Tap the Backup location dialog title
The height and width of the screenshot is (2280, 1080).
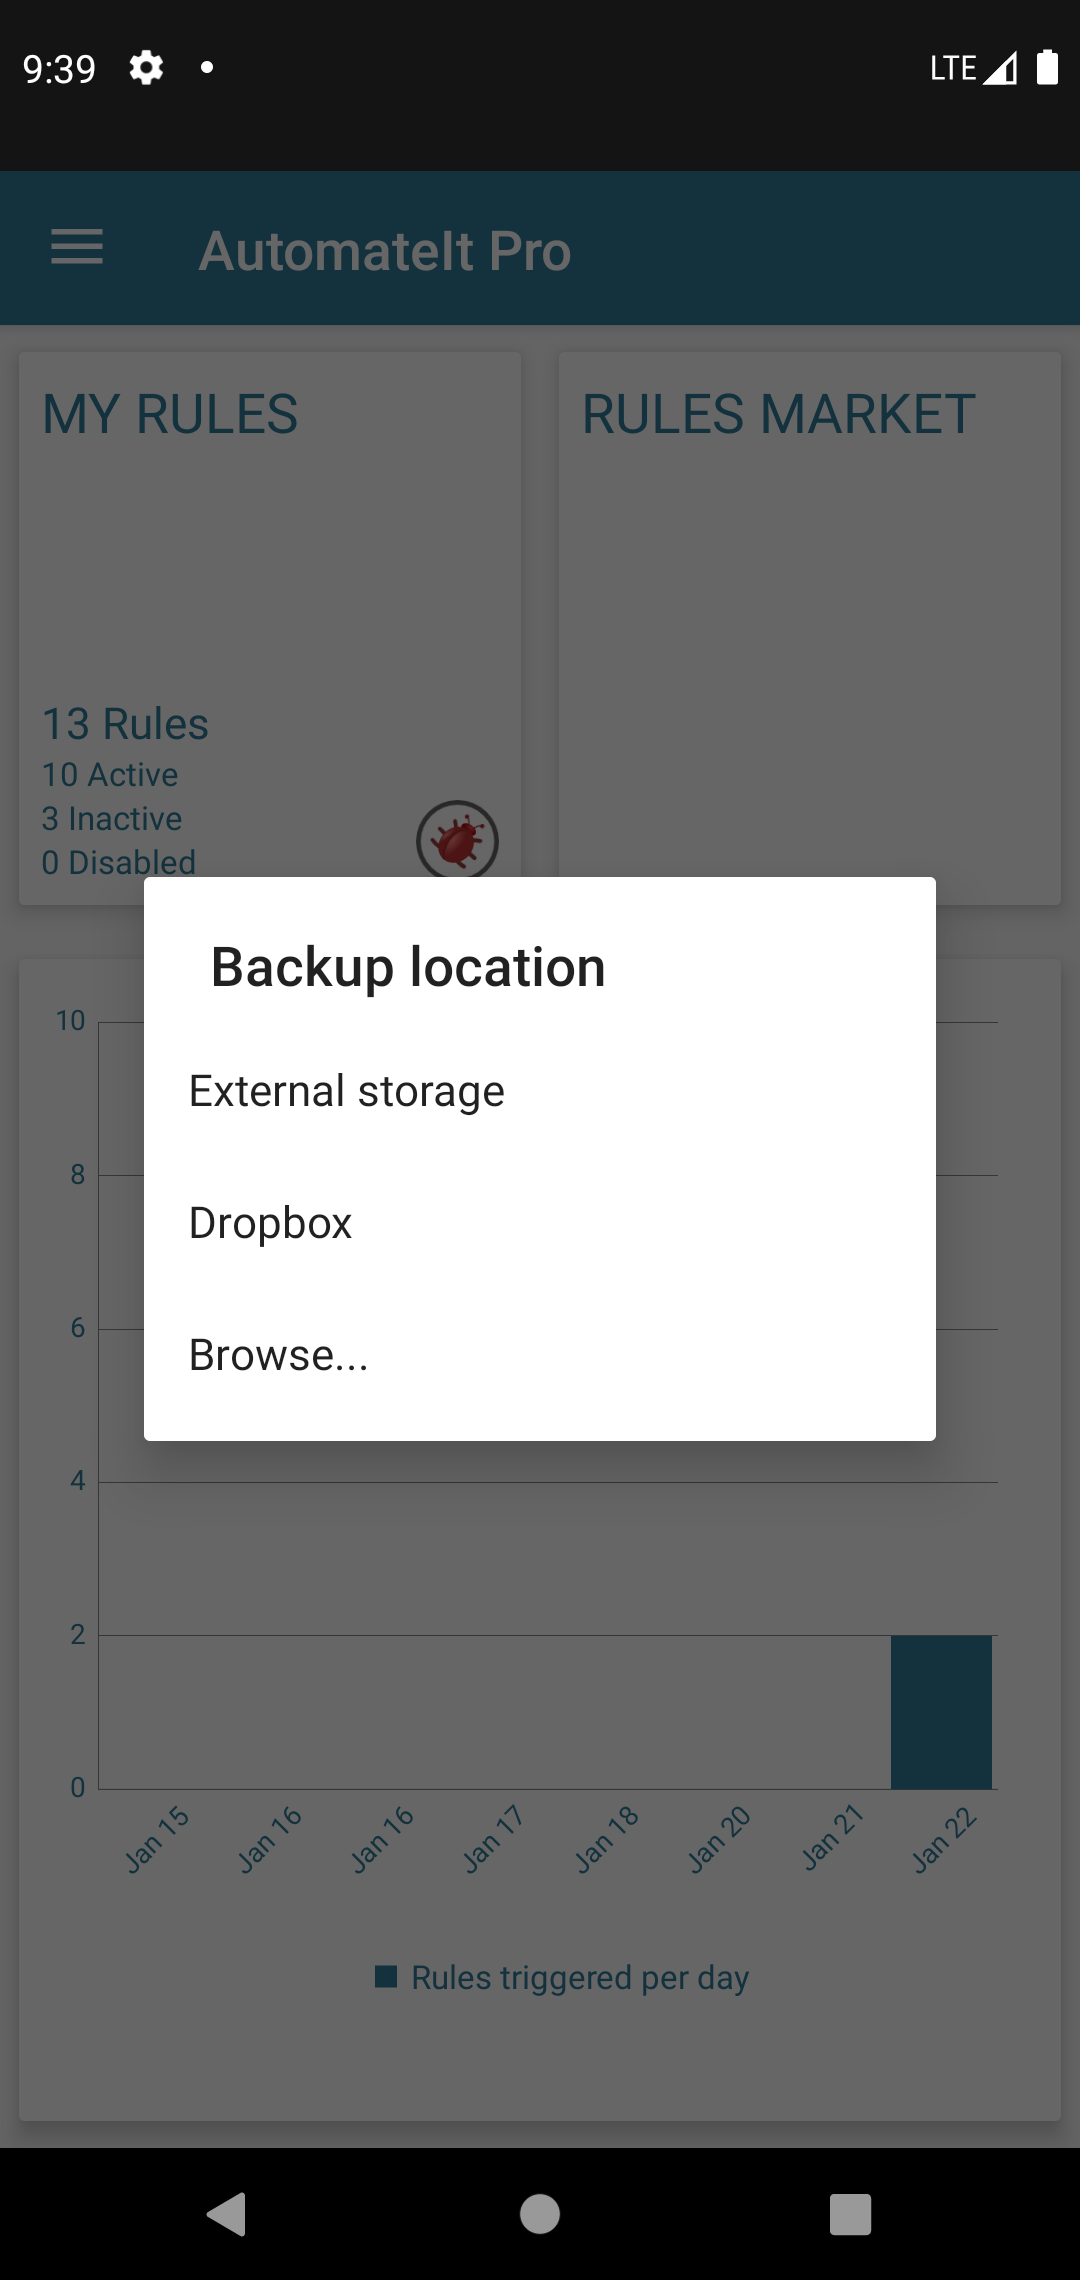pyautogui.click(x=408, y=967)
